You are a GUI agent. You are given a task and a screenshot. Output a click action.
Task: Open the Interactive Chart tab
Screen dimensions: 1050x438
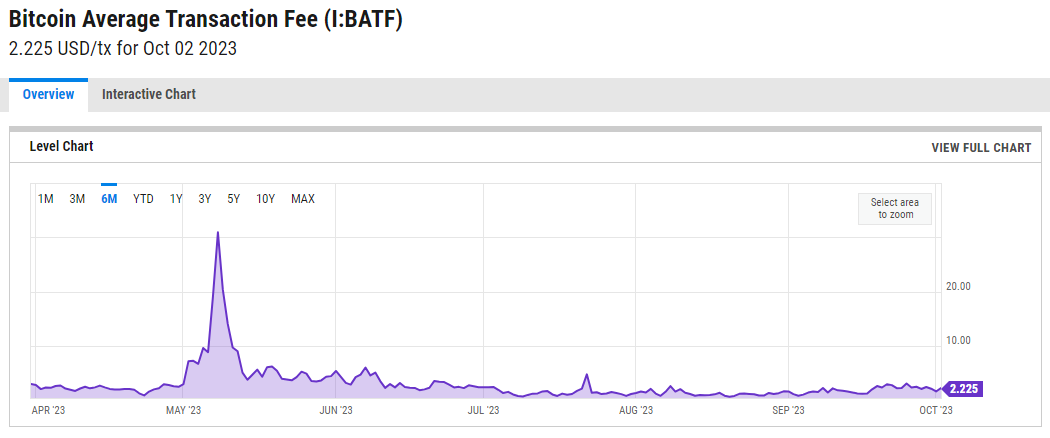coord(149,94)
